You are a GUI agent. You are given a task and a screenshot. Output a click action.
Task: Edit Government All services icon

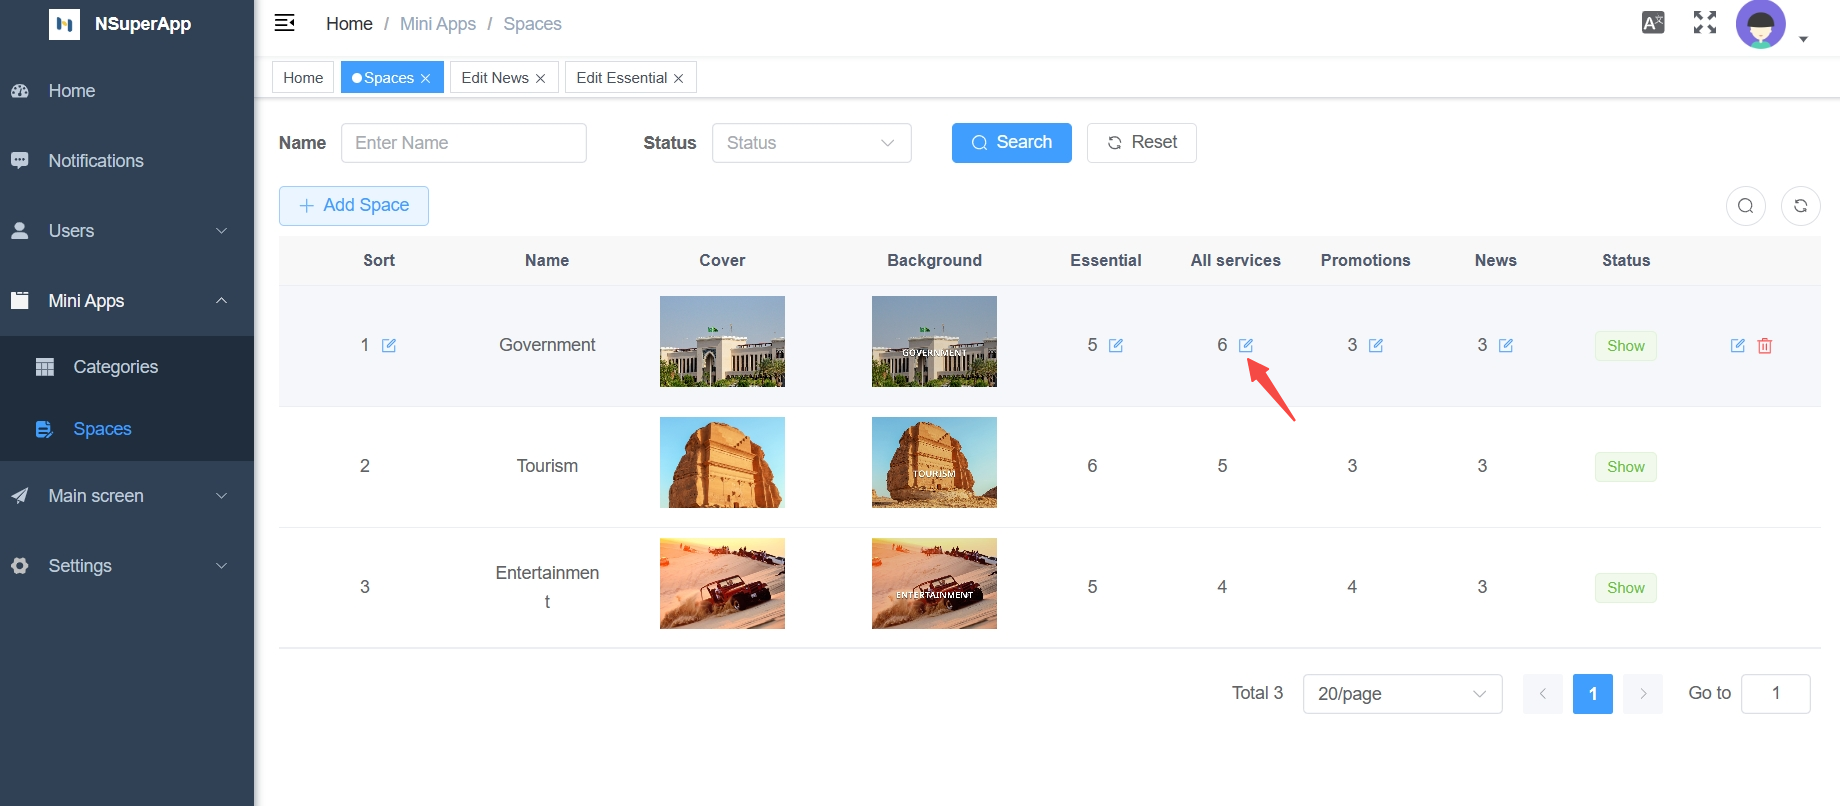tap(1246, 346)
